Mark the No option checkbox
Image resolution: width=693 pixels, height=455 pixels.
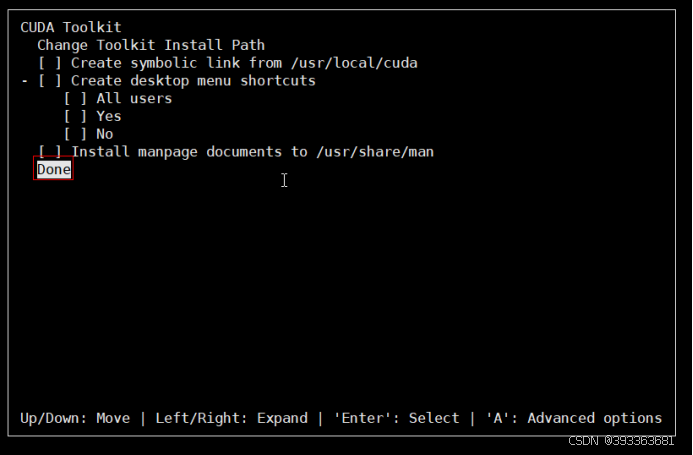pyautogui.click(x=75, y=134)
